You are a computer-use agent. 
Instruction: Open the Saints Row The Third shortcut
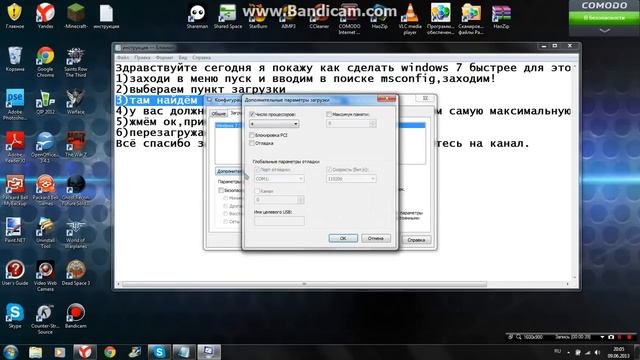tap(76, 61)
